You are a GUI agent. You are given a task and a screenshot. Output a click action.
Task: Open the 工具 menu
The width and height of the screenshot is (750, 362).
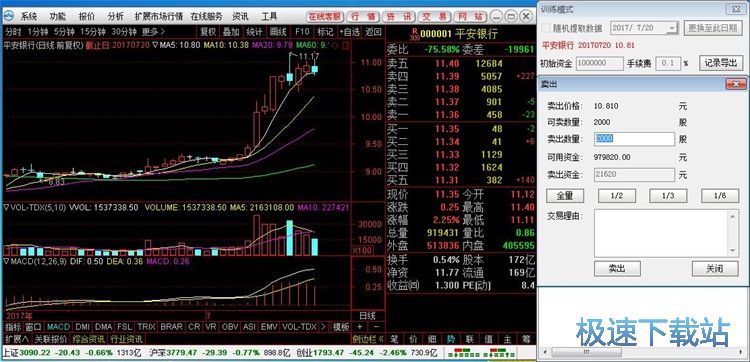pyautogui.click(x=269, y=16)
